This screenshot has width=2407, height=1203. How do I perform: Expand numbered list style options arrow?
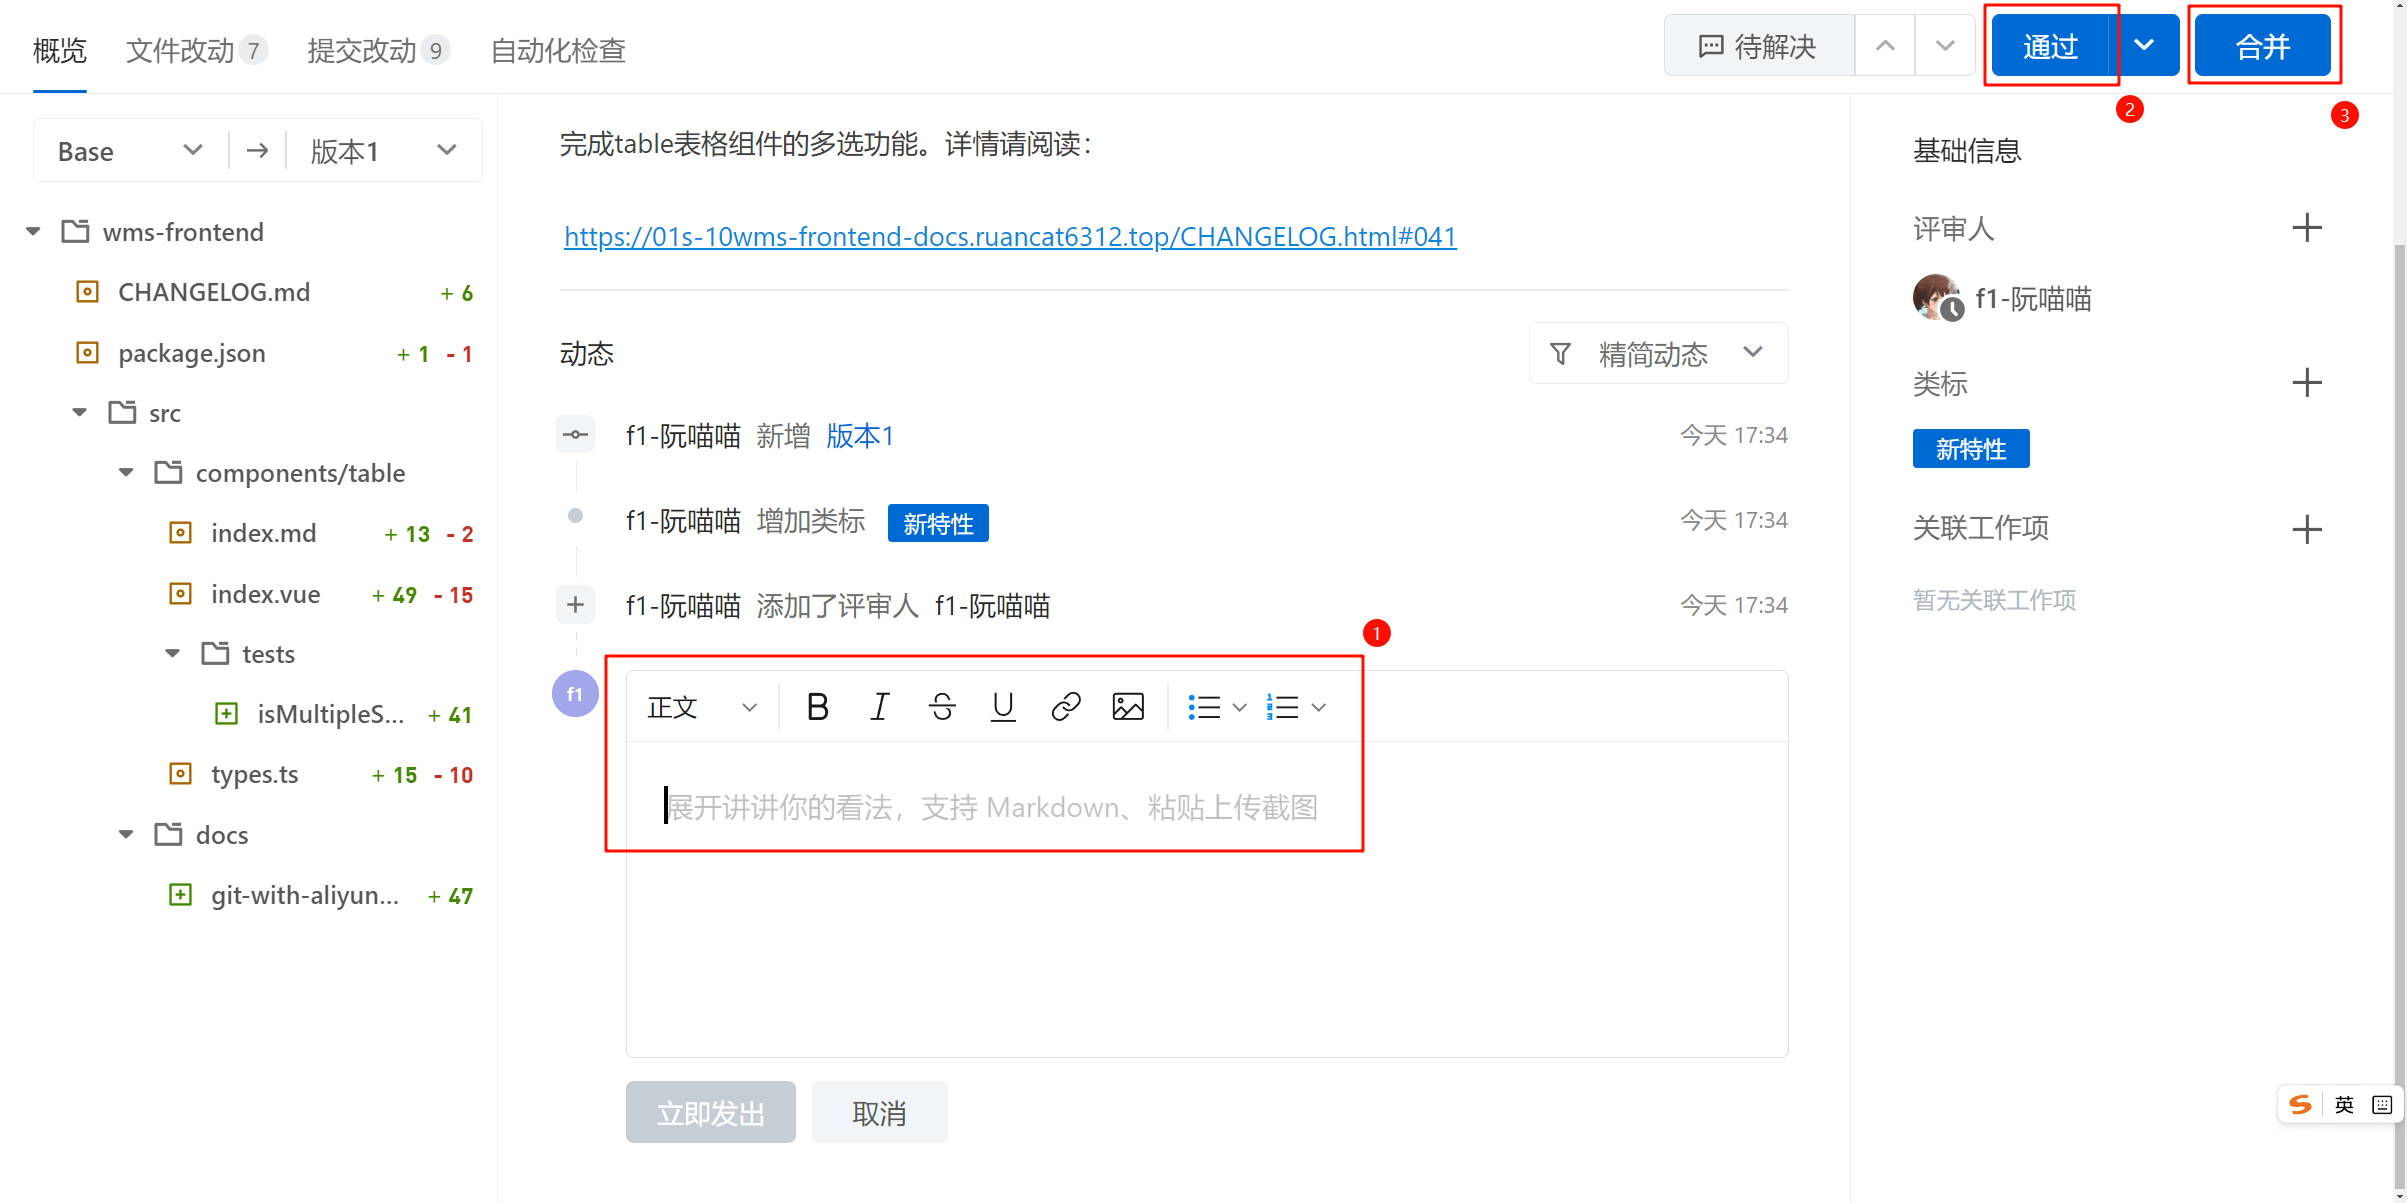1319,707
